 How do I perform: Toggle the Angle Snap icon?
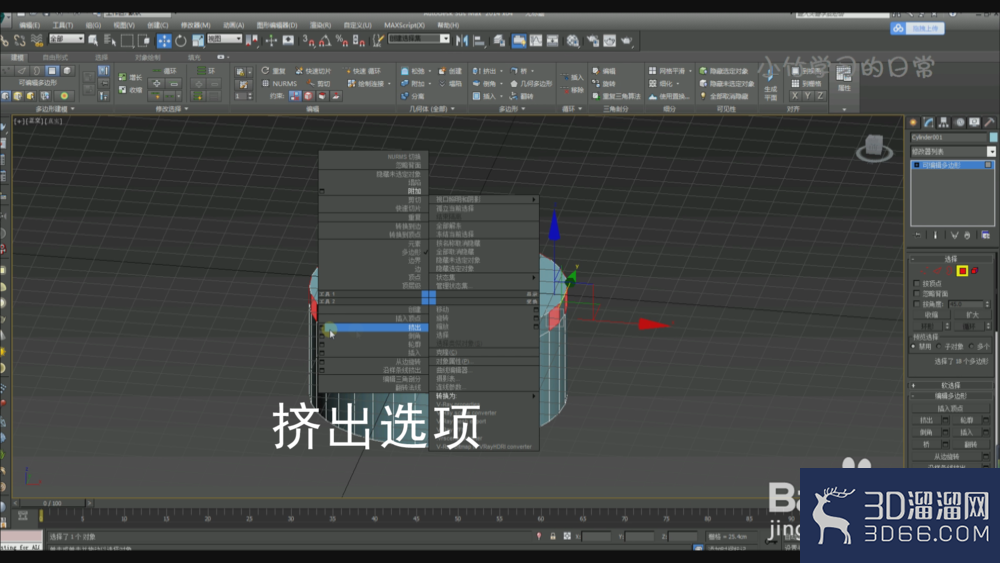325,41
